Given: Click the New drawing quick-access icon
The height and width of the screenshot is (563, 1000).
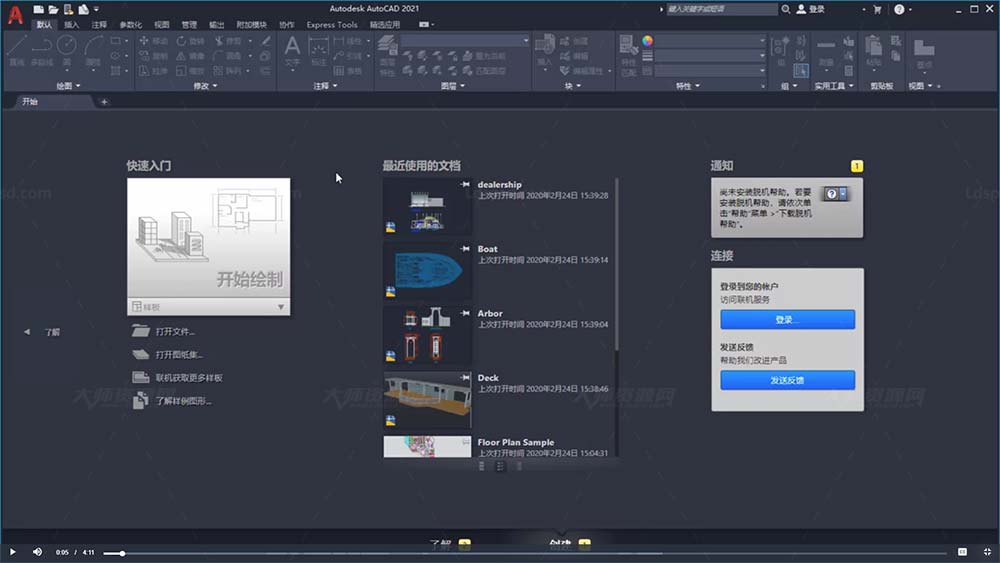Looking at the screenshot, I should (x=39, y=9).
